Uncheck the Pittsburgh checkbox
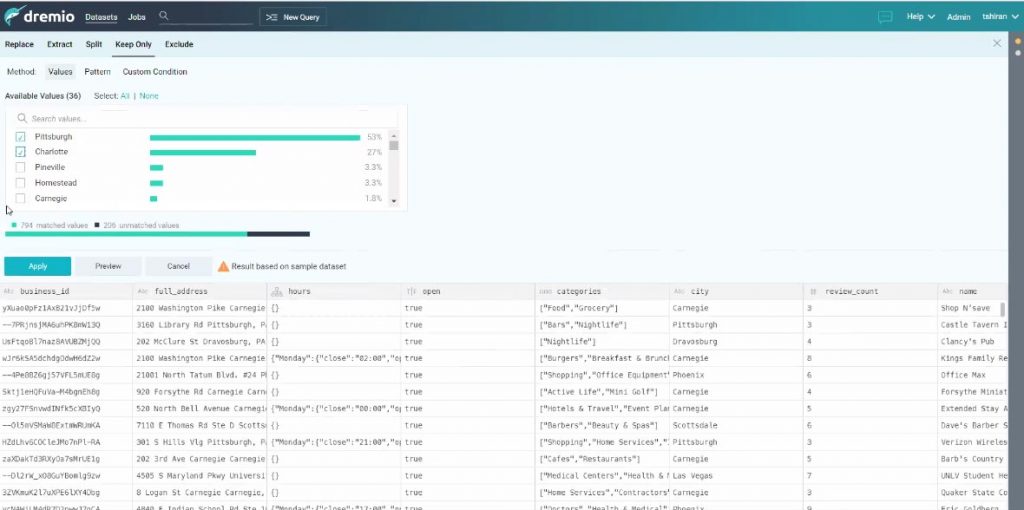This screenshot has width=1024, height=510. (20, 137)
